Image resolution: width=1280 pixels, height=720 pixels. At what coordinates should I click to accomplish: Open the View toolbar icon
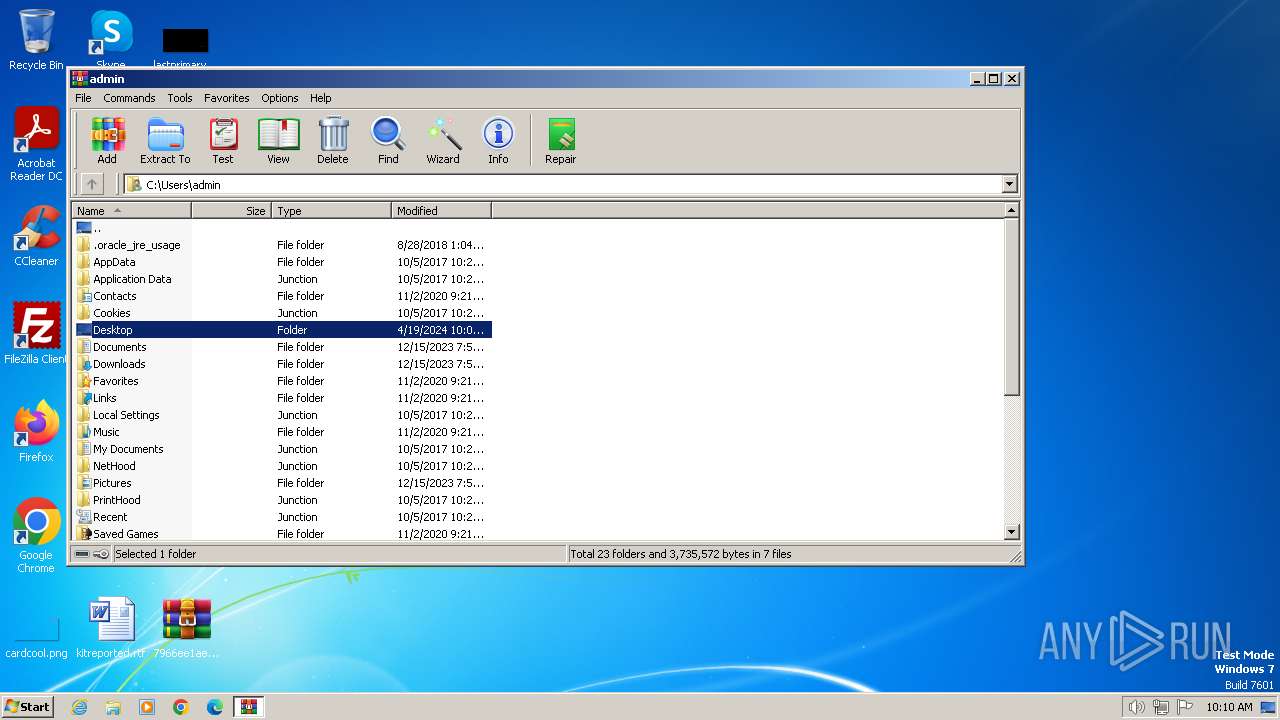click(278, 140)
